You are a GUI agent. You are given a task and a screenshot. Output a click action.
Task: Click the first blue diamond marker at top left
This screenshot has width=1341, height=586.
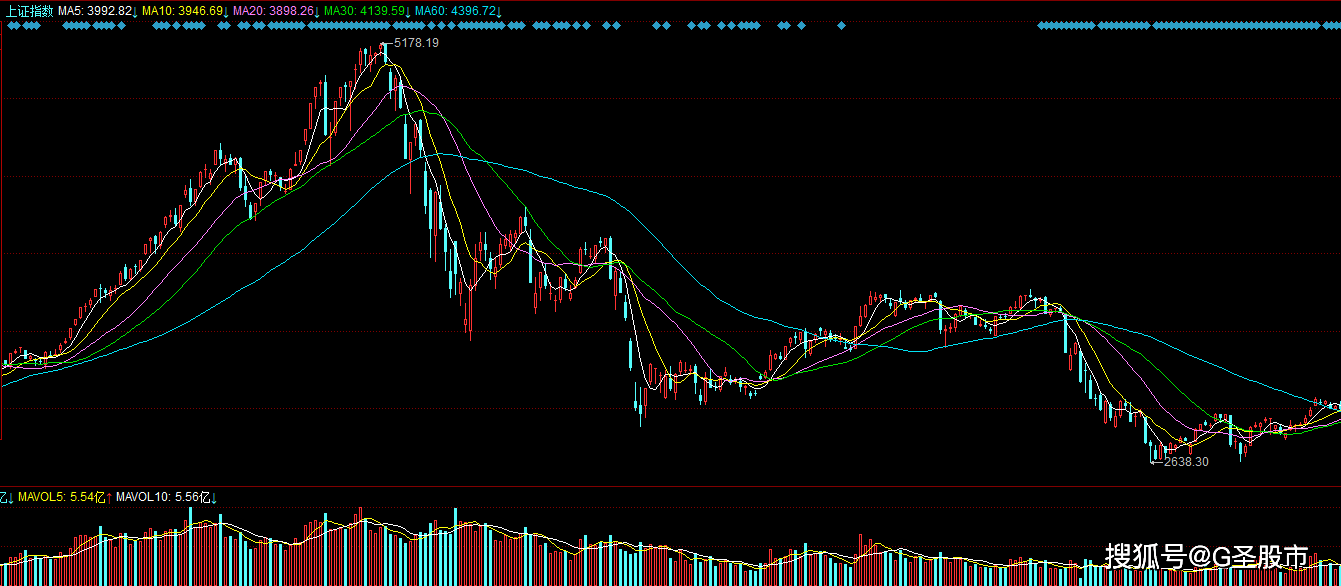click(10, 25)
